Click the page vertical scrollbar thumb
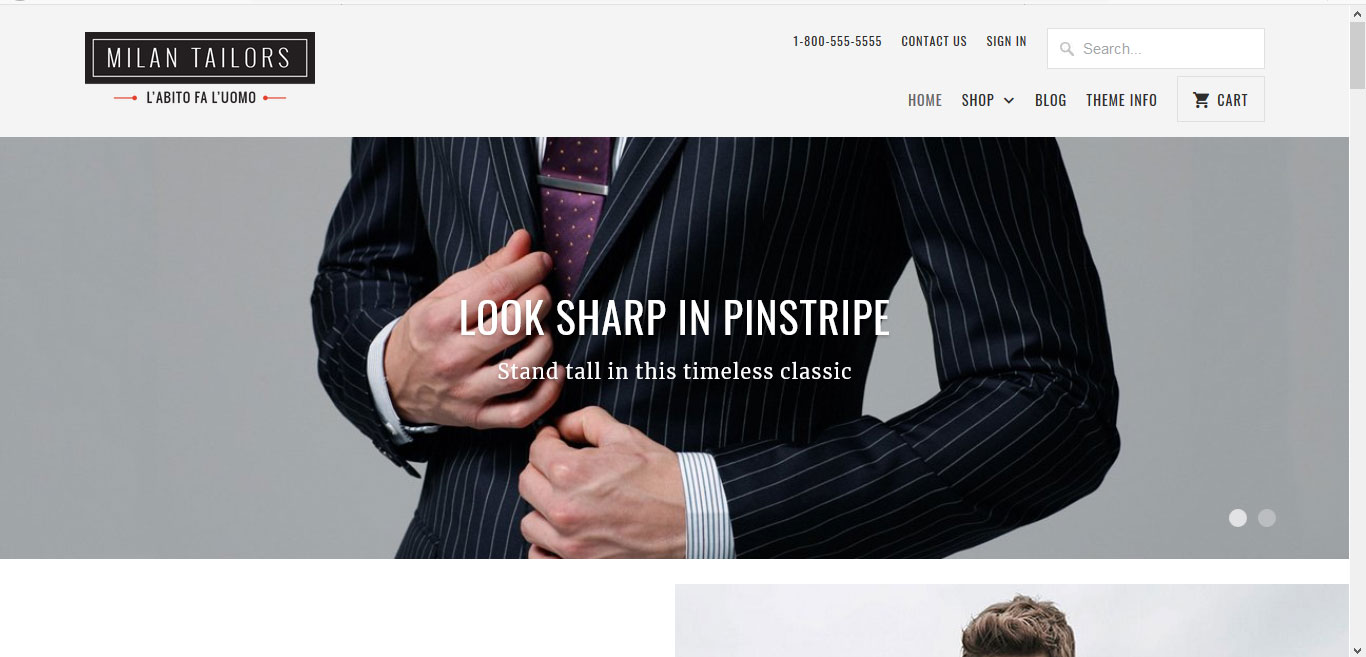Screen dimensions: 1366x657 pyautogui.click(x=1357, y=55)
